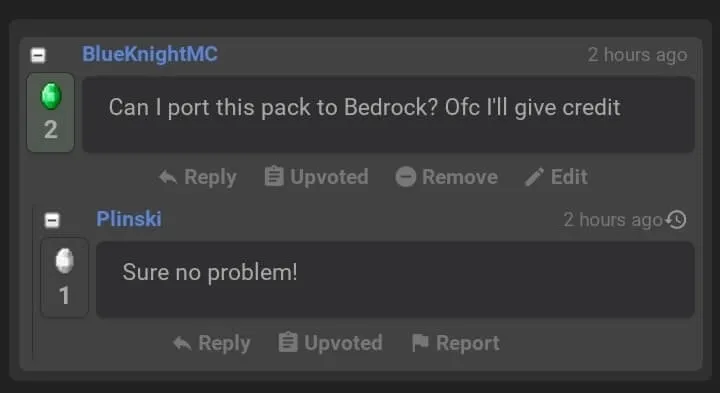
Task: Click the vote count 2 on BlueKnightMC's comment
Action: 51,130
